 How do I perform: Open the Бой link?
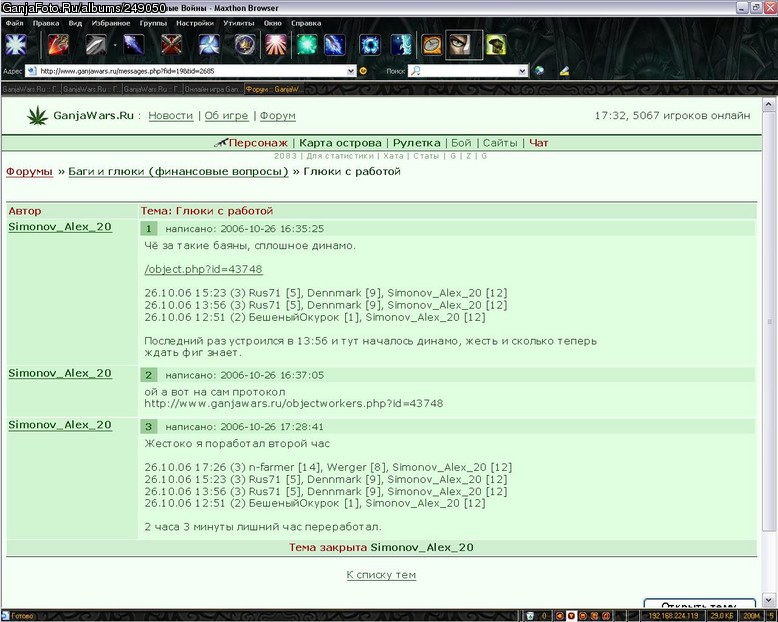461,143
